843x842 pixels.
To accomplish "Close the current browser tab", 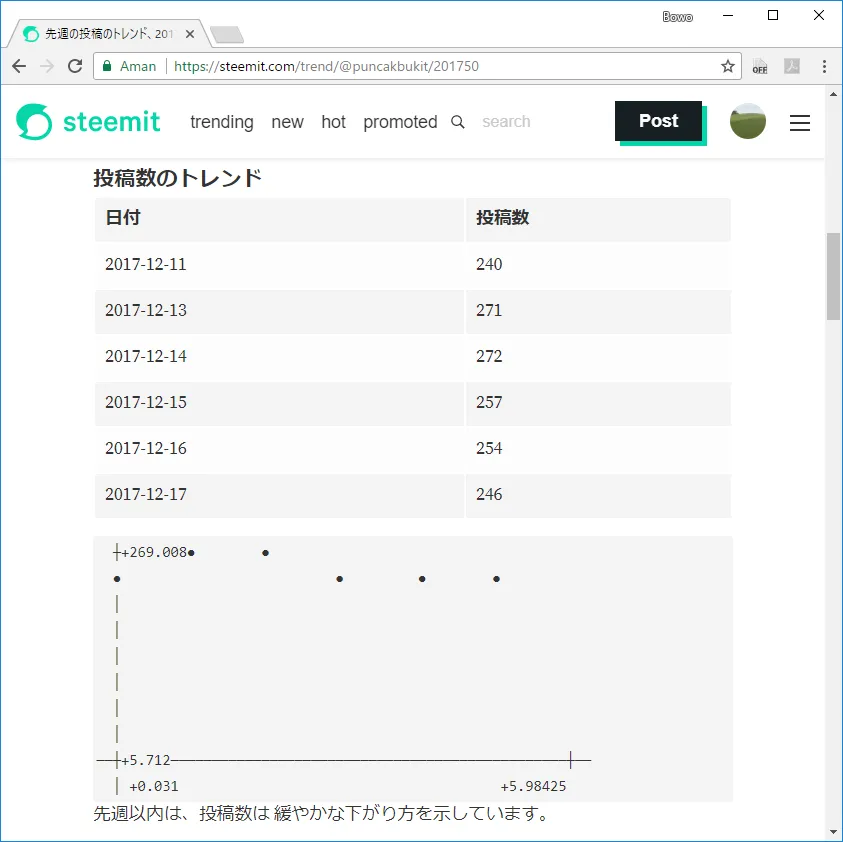I will coord(190,34).
